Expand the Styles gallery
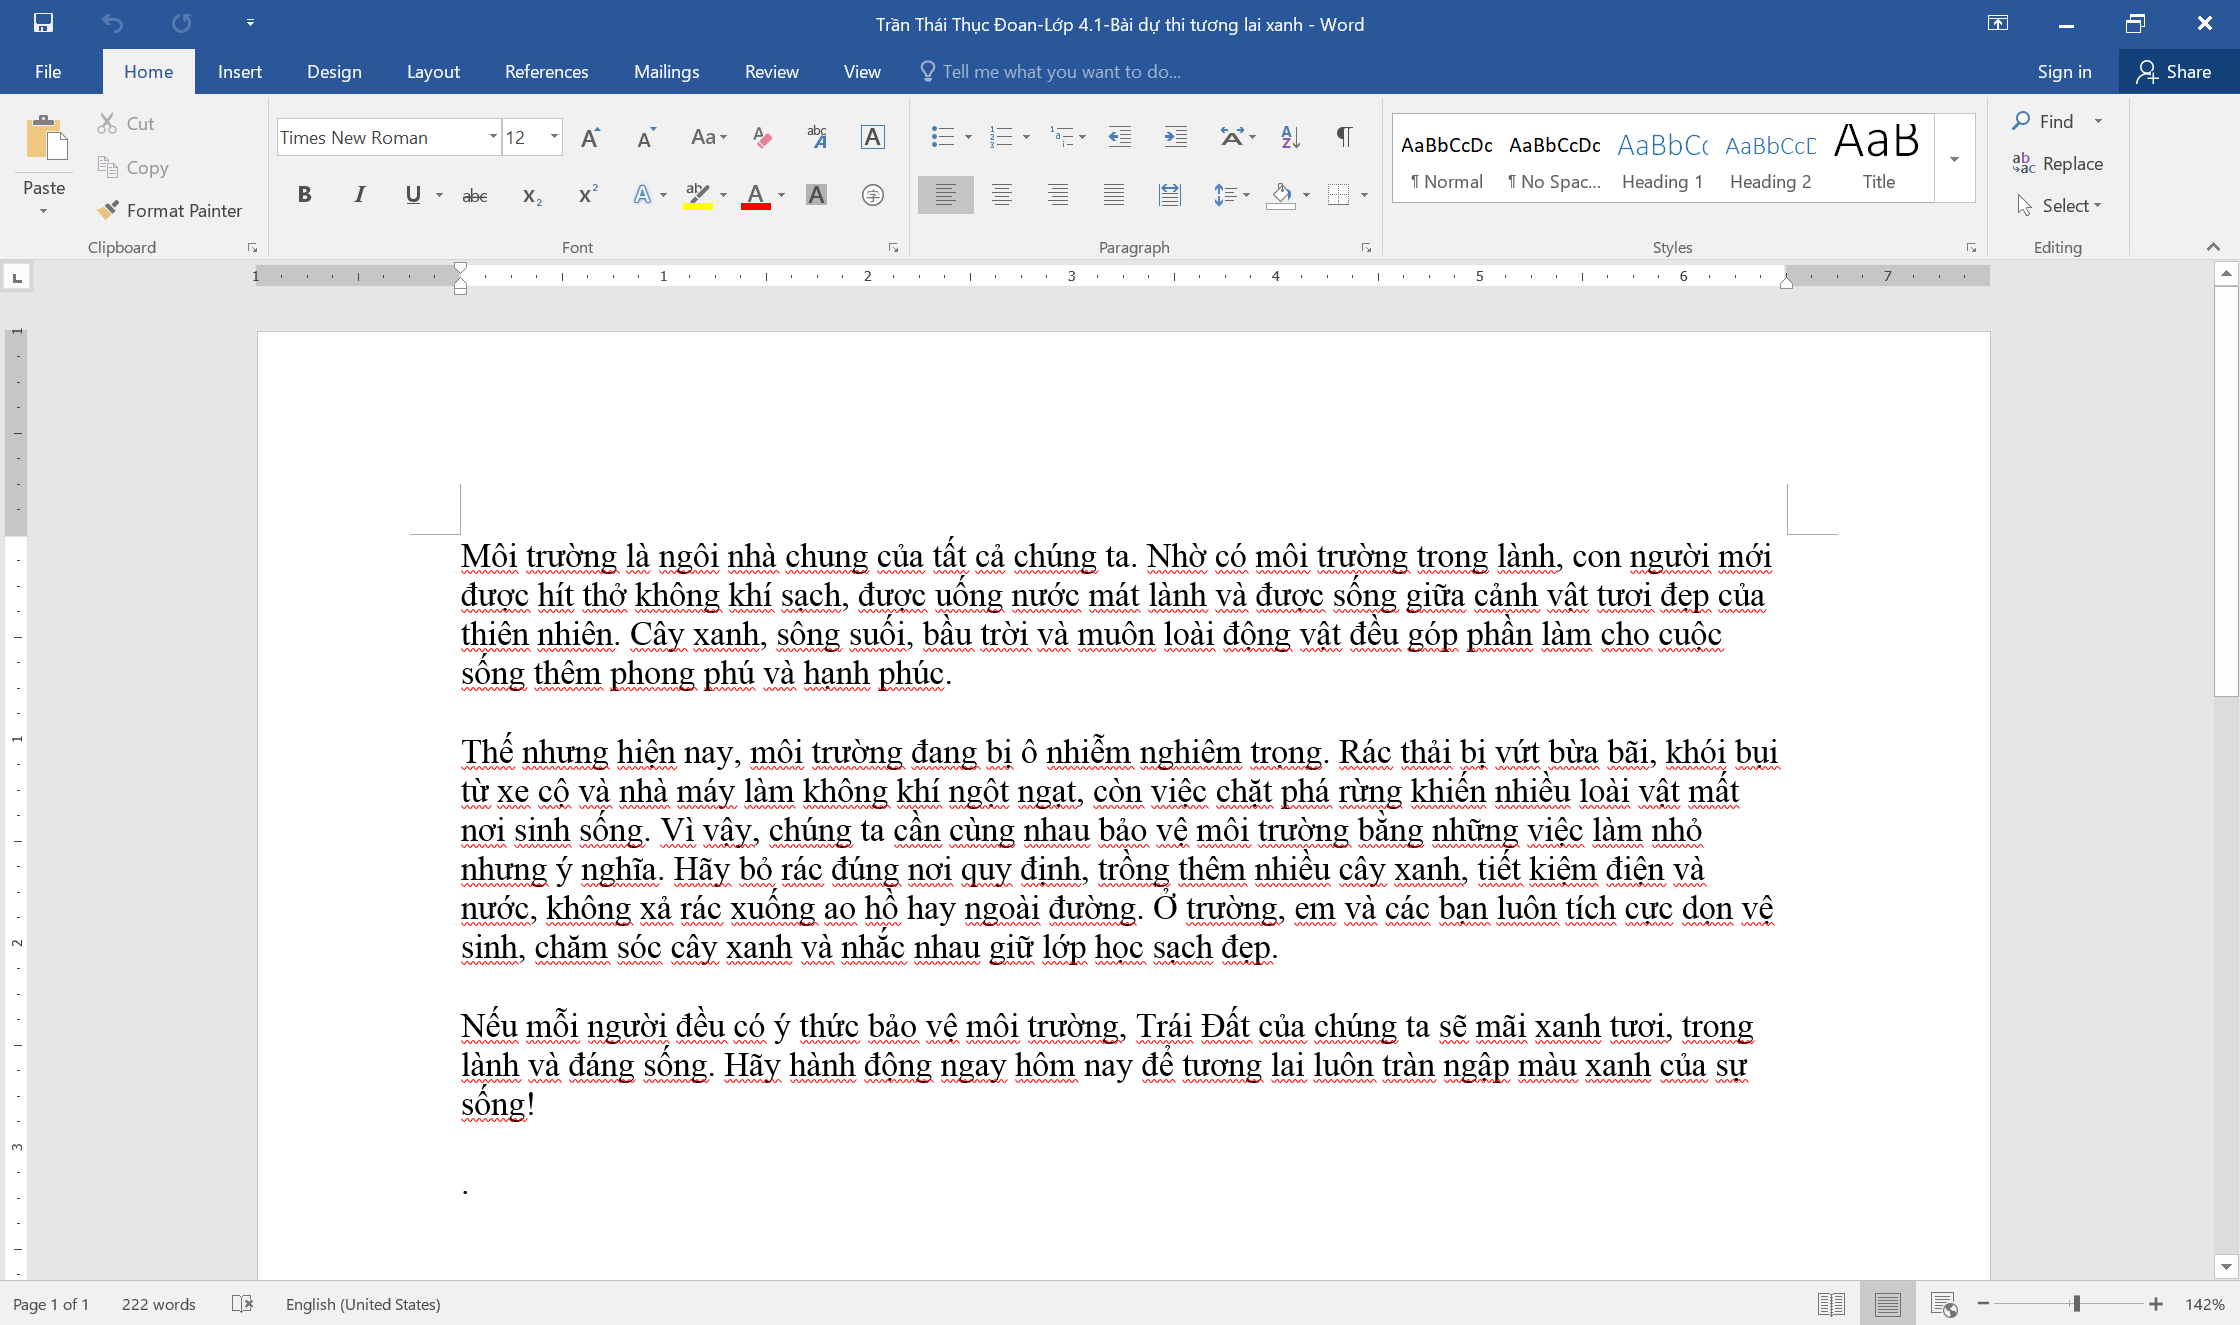 click(1954, 160)
